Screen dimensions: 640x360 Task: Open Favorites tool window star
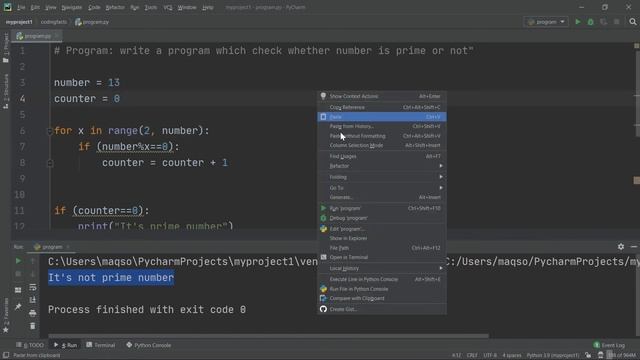6,315
